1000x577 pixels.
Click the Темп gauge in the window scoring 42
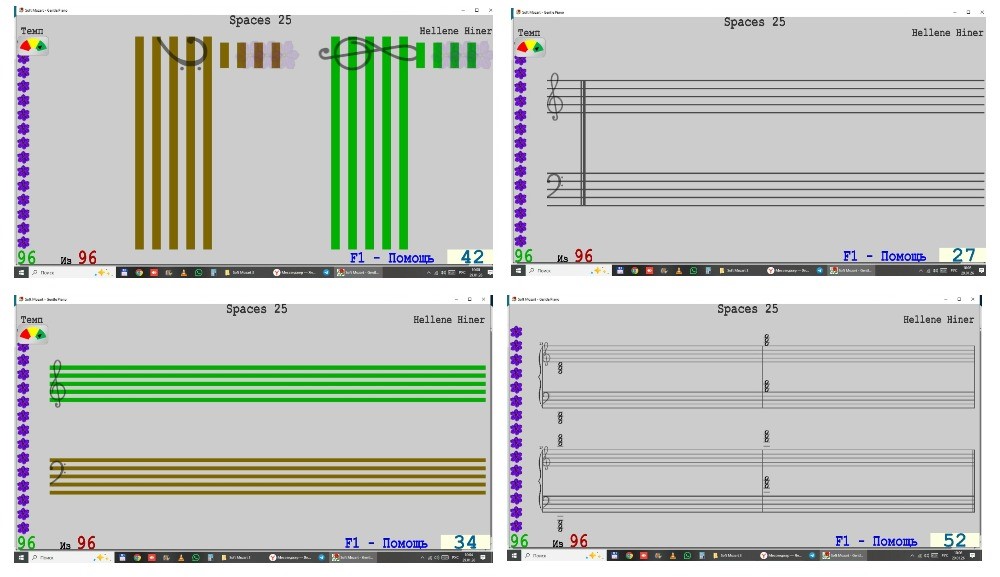tap(32, 46)
